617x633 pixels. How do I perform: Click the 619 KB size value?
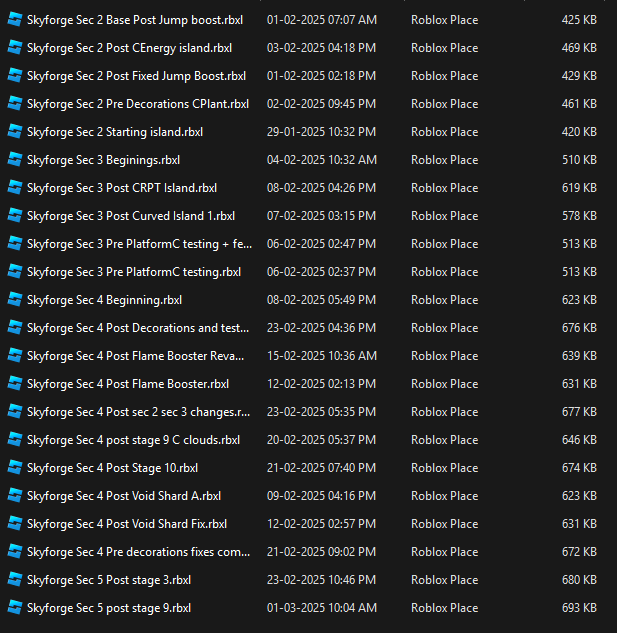point(579,188)
